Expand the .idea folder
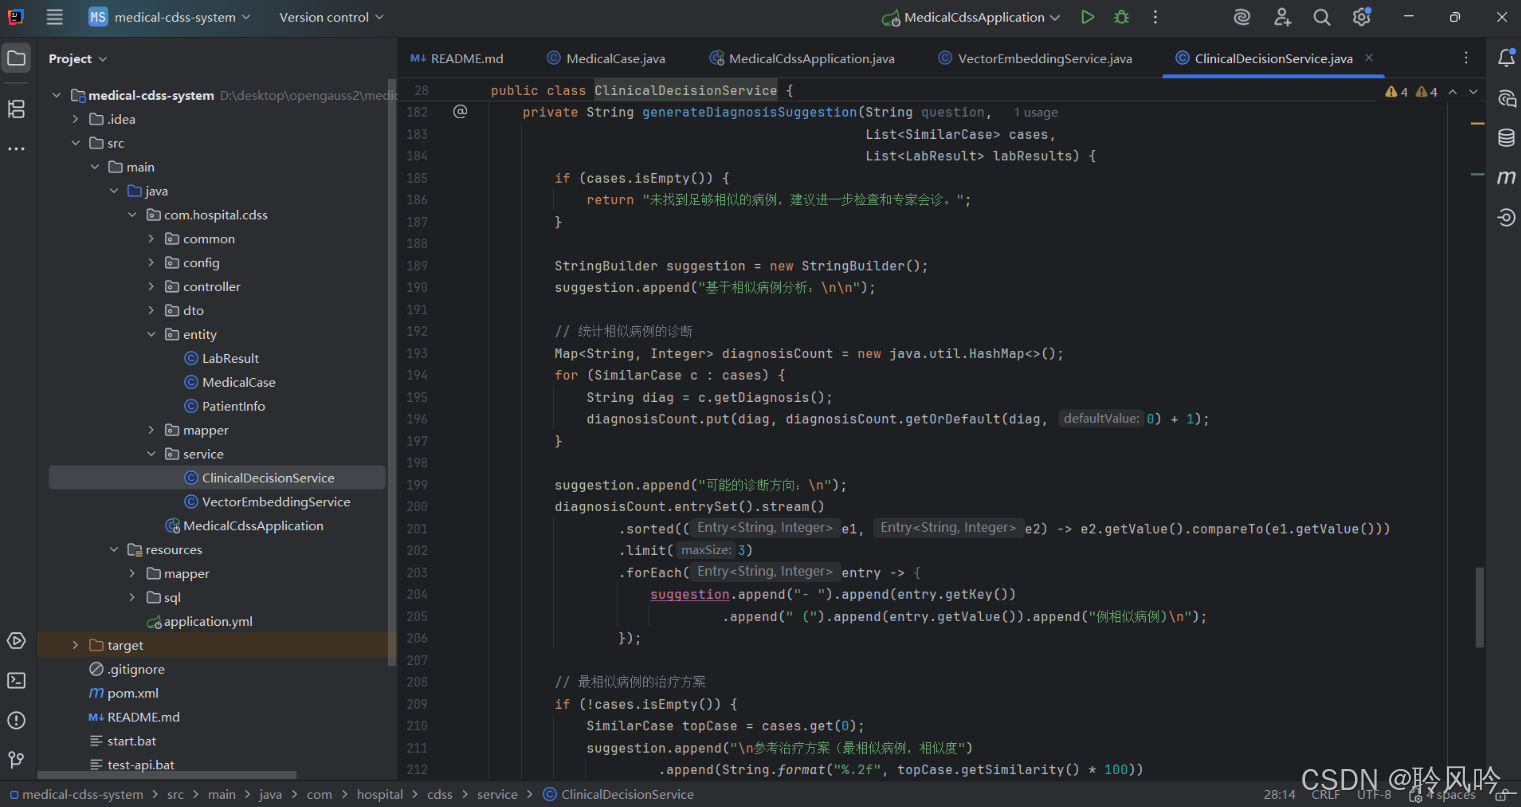 pos(75,119)
